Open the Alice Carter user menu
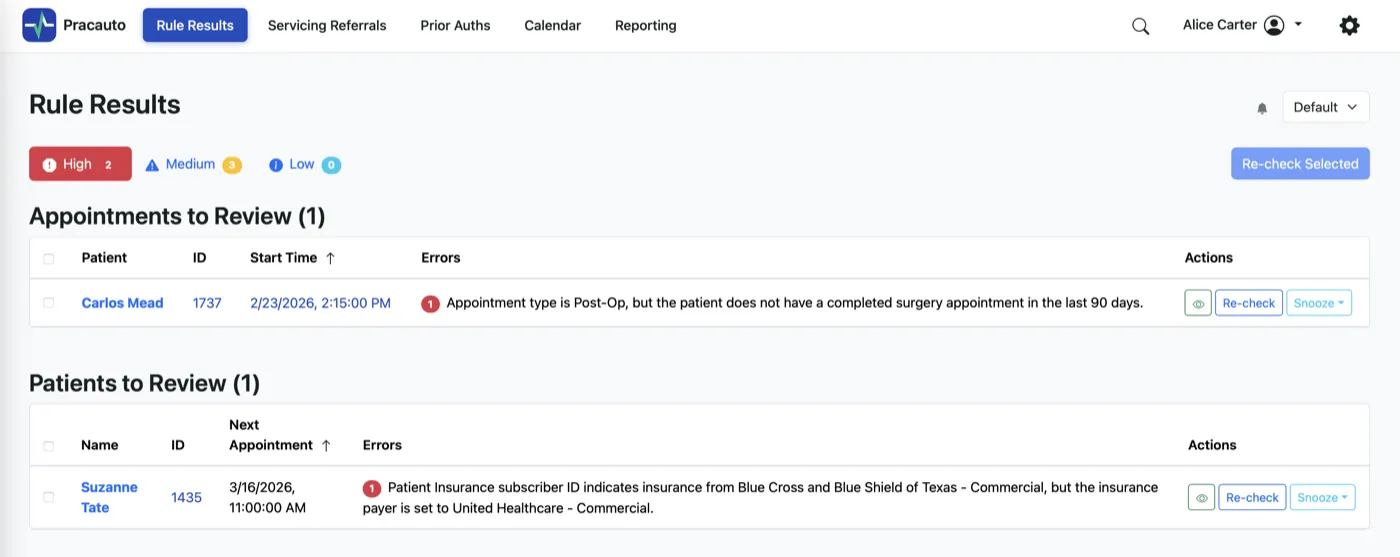1400x557 pixels. (x=1242, y=25)
